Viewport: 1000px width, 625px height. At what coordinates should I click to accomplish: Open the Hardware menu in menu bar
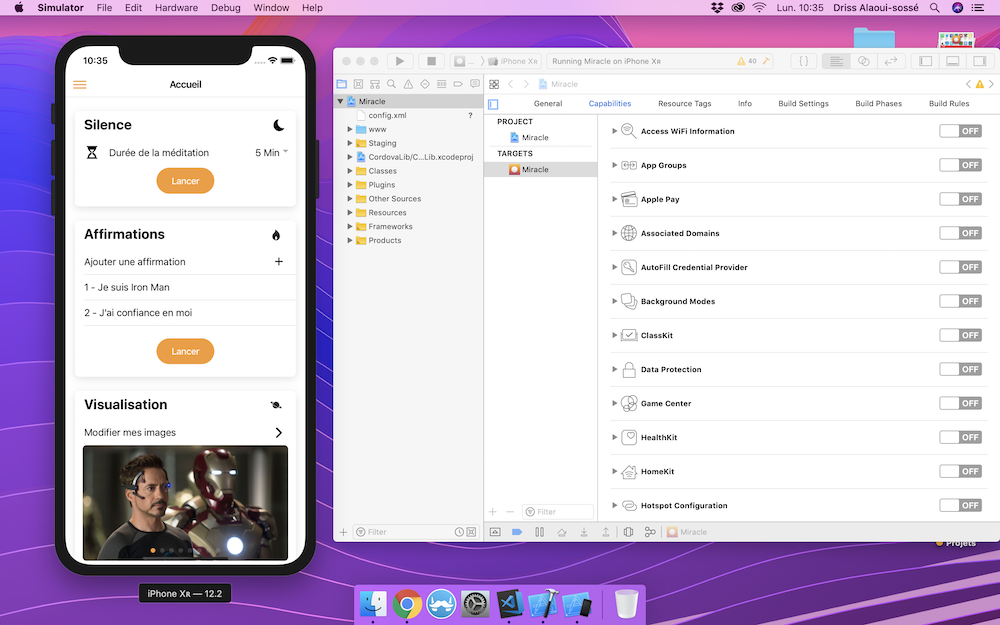tap(176, 8)
